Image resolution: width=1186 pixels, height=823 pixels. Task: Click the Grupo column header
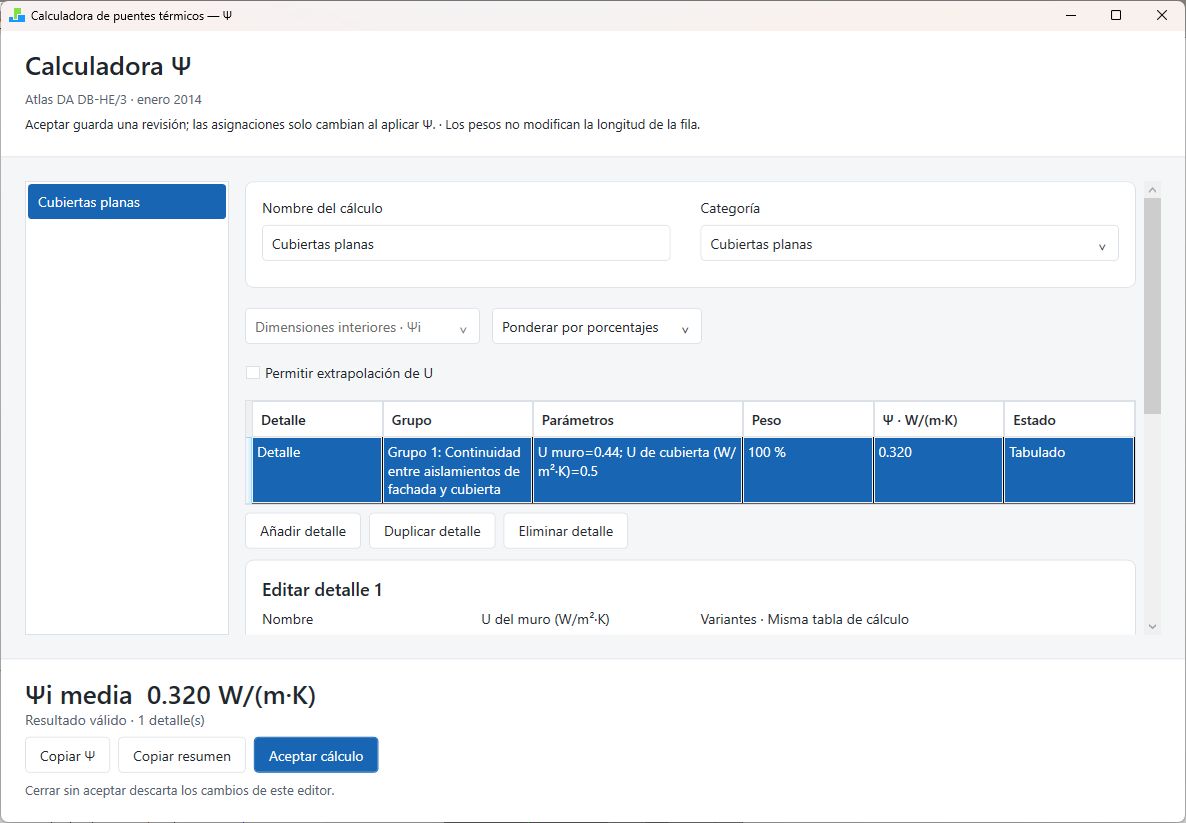[x=458, y=420]
